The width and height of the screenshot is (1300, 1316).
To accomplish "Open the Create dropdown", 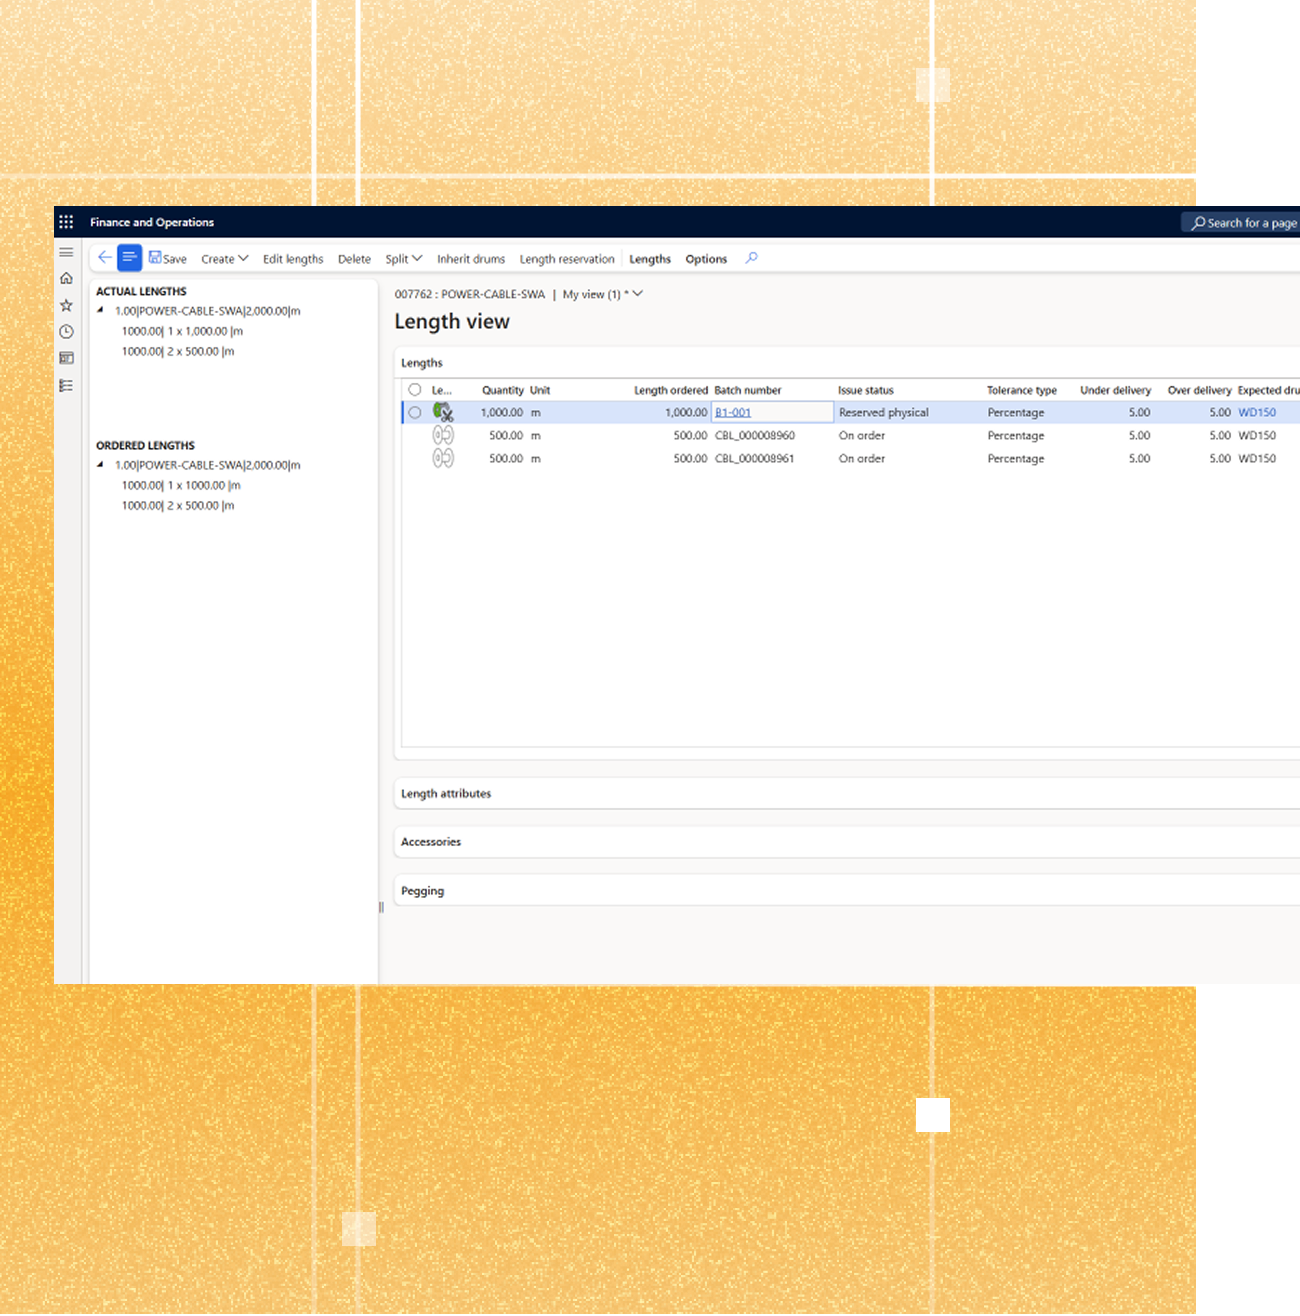I will pyautogui.click(x=224, y=259).
